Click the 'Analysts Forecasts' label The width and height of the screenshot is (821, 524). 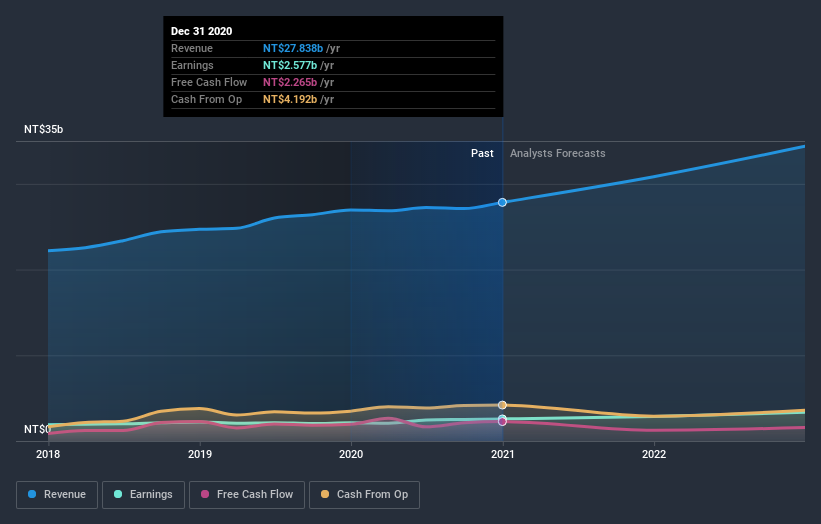click(x=558, y=153)
